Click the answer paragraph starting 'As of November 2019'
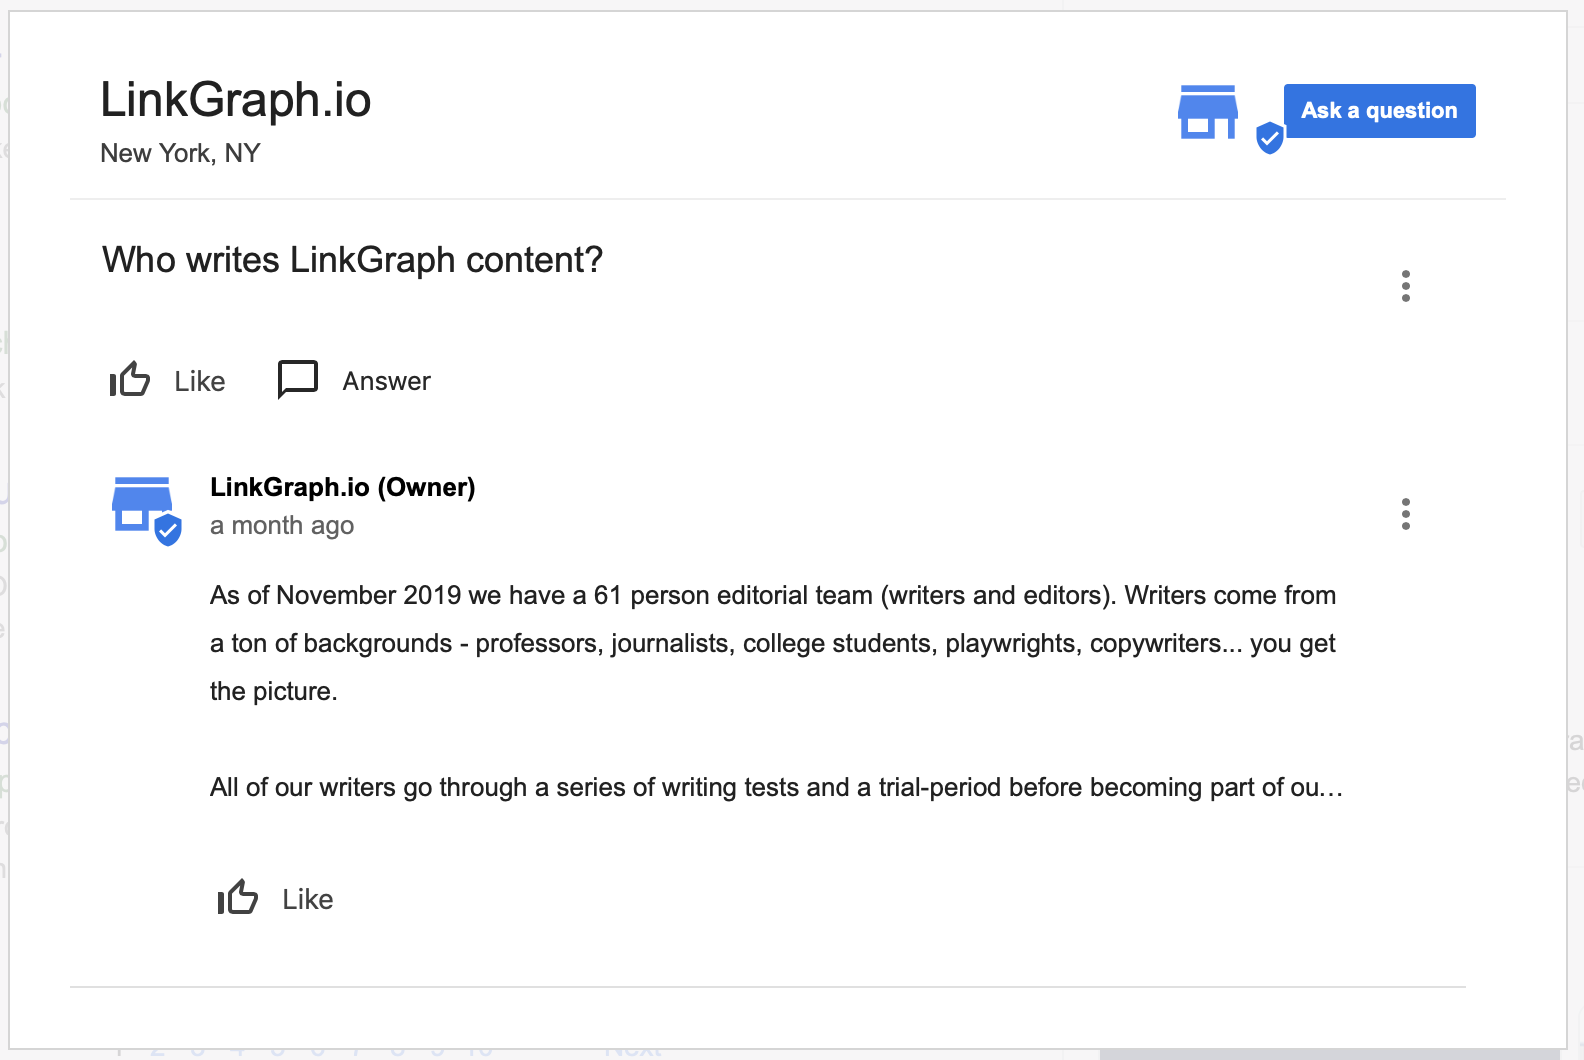The height and width of the screenshot is (1060, 1584). [x=773, y=643]
